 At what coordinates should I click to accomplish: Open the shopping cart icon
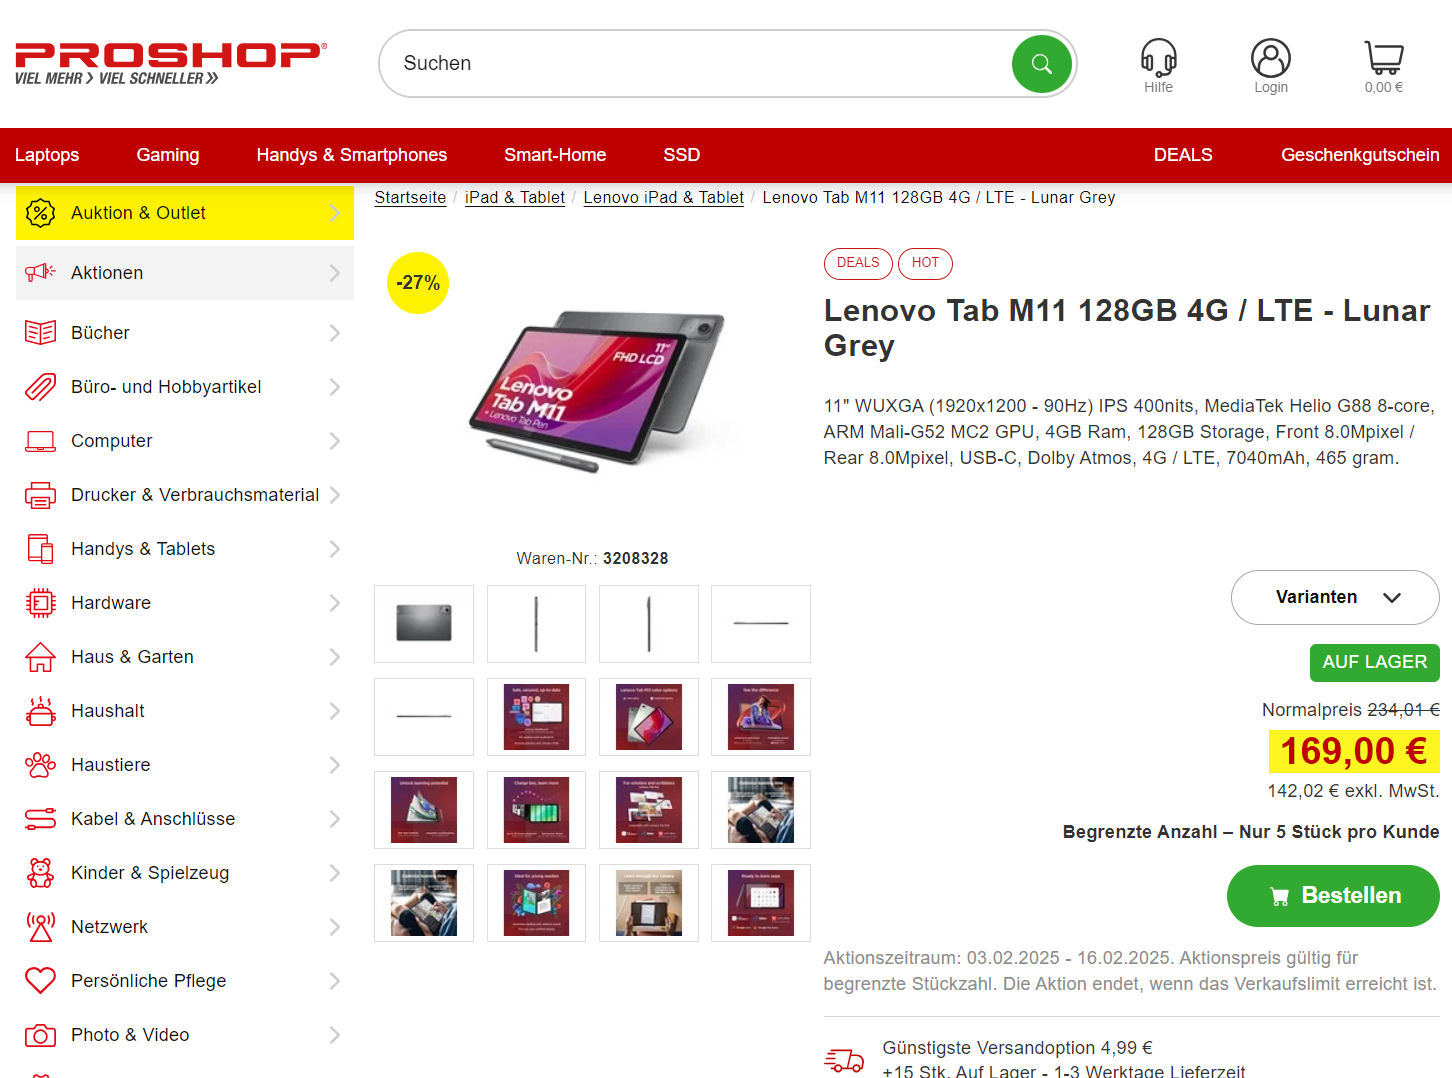(x=1384, y=58)
